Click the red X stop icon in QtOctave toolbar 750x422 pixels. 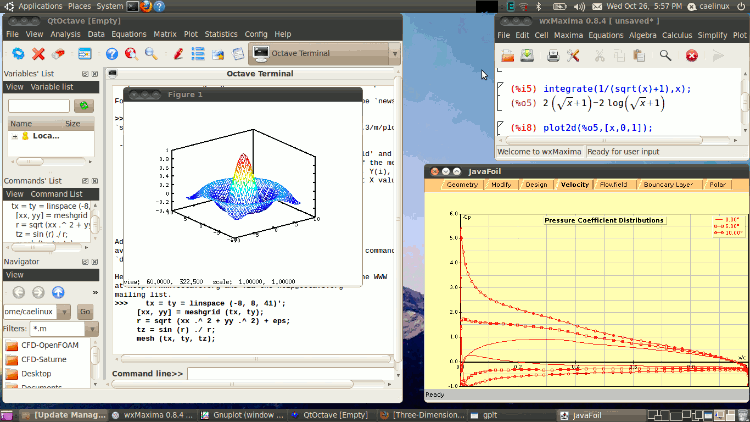pyautogui.click(x=39, y=53)
